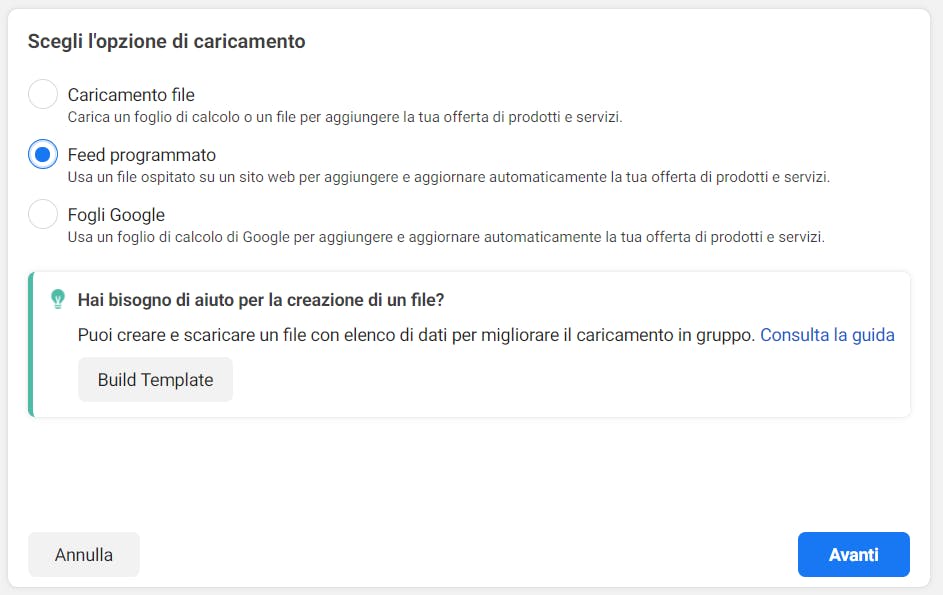
Task: Choose the Fogli Google radio button
Action: [43, 214]
